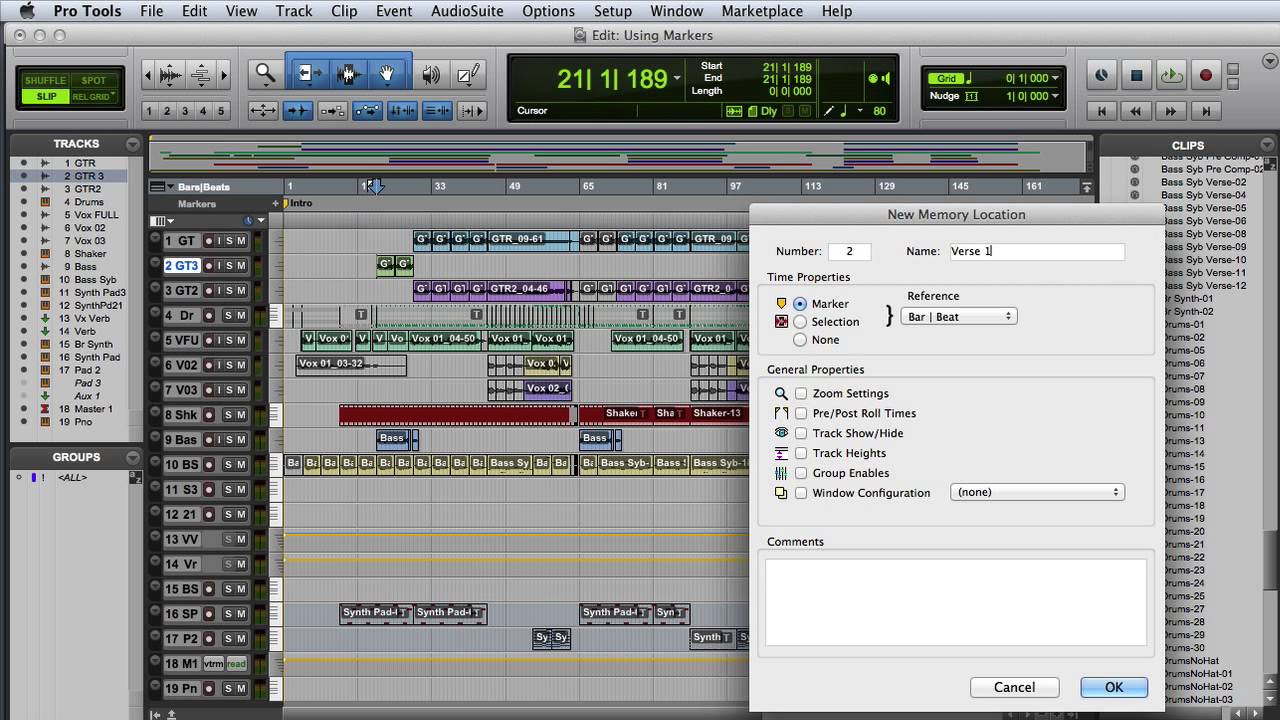The width and height of the screenshot is (1280, 720).
Task: Select the Trim tool
Action: point(309,75)
